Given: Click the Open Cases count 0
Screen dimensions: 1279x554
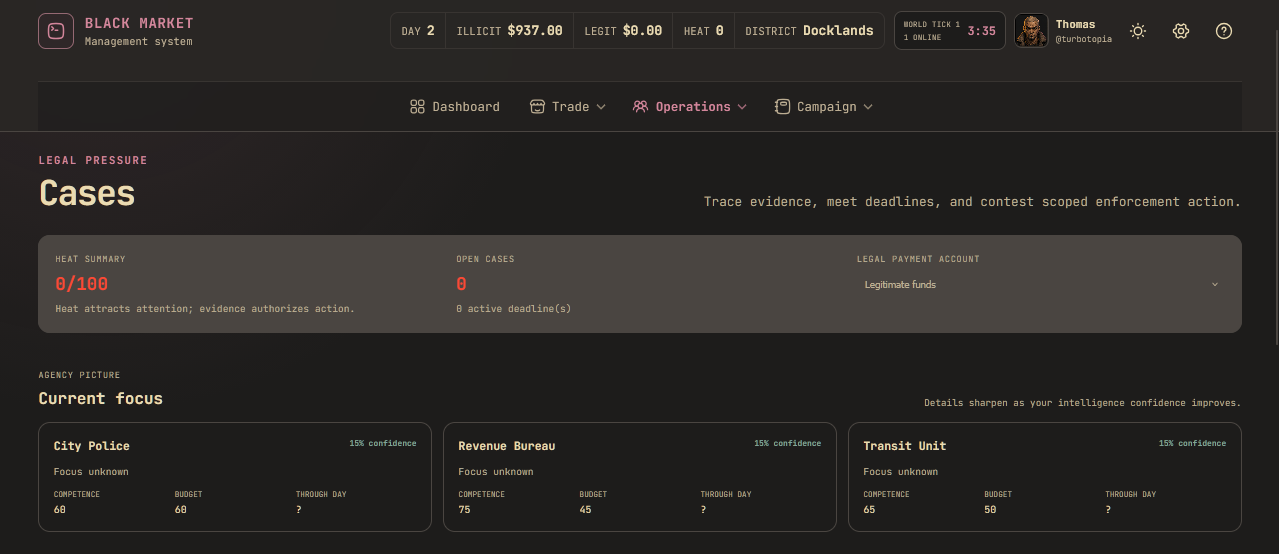Looking at the screenshot, I should pyautogui.click(x=461, y=284).
